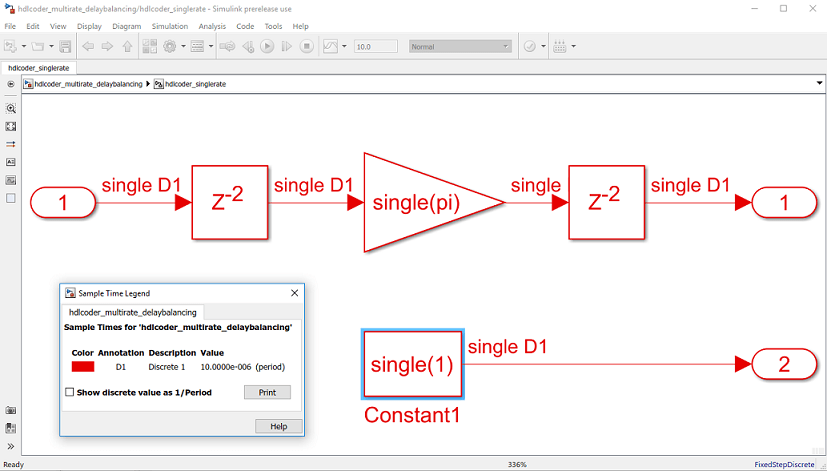The image size is (827, 471).
Task: Click the Open folder toolbar icon
Action: pyautogui.click(x=38, y=47)
